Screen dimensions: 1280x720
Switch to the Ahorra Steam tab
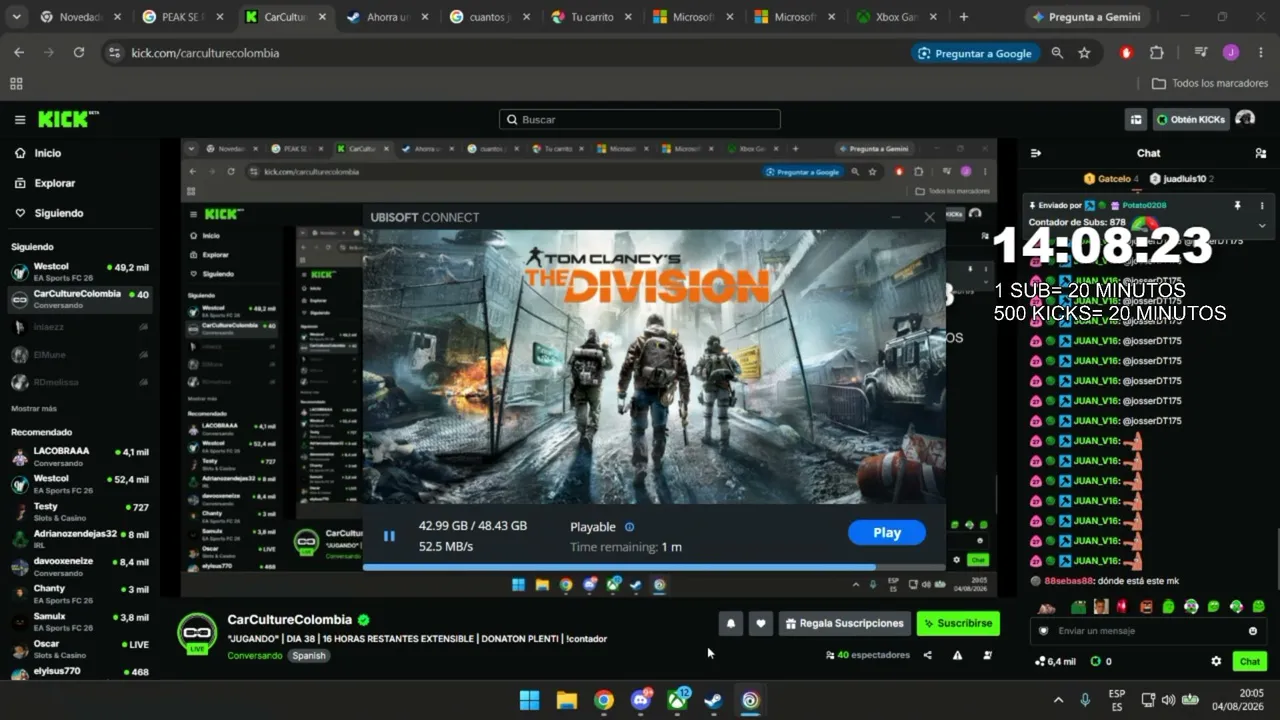(387, 17)
